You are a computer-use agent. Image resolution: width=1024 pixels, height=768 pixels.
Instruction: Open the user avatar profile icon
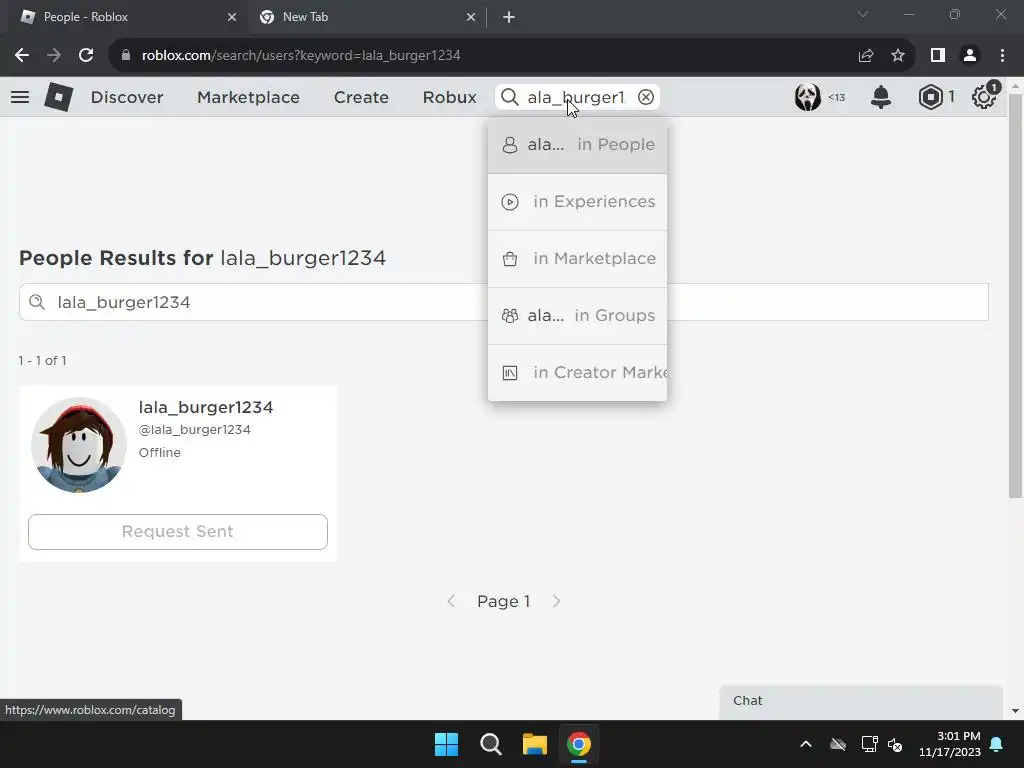click(x=808, y=97)
